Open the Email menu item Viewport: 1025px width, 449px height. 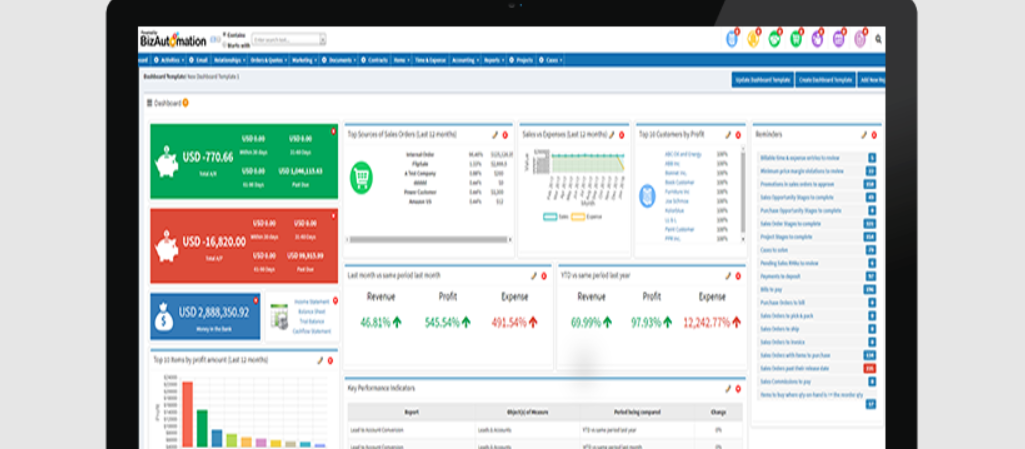tap(199, 59)
